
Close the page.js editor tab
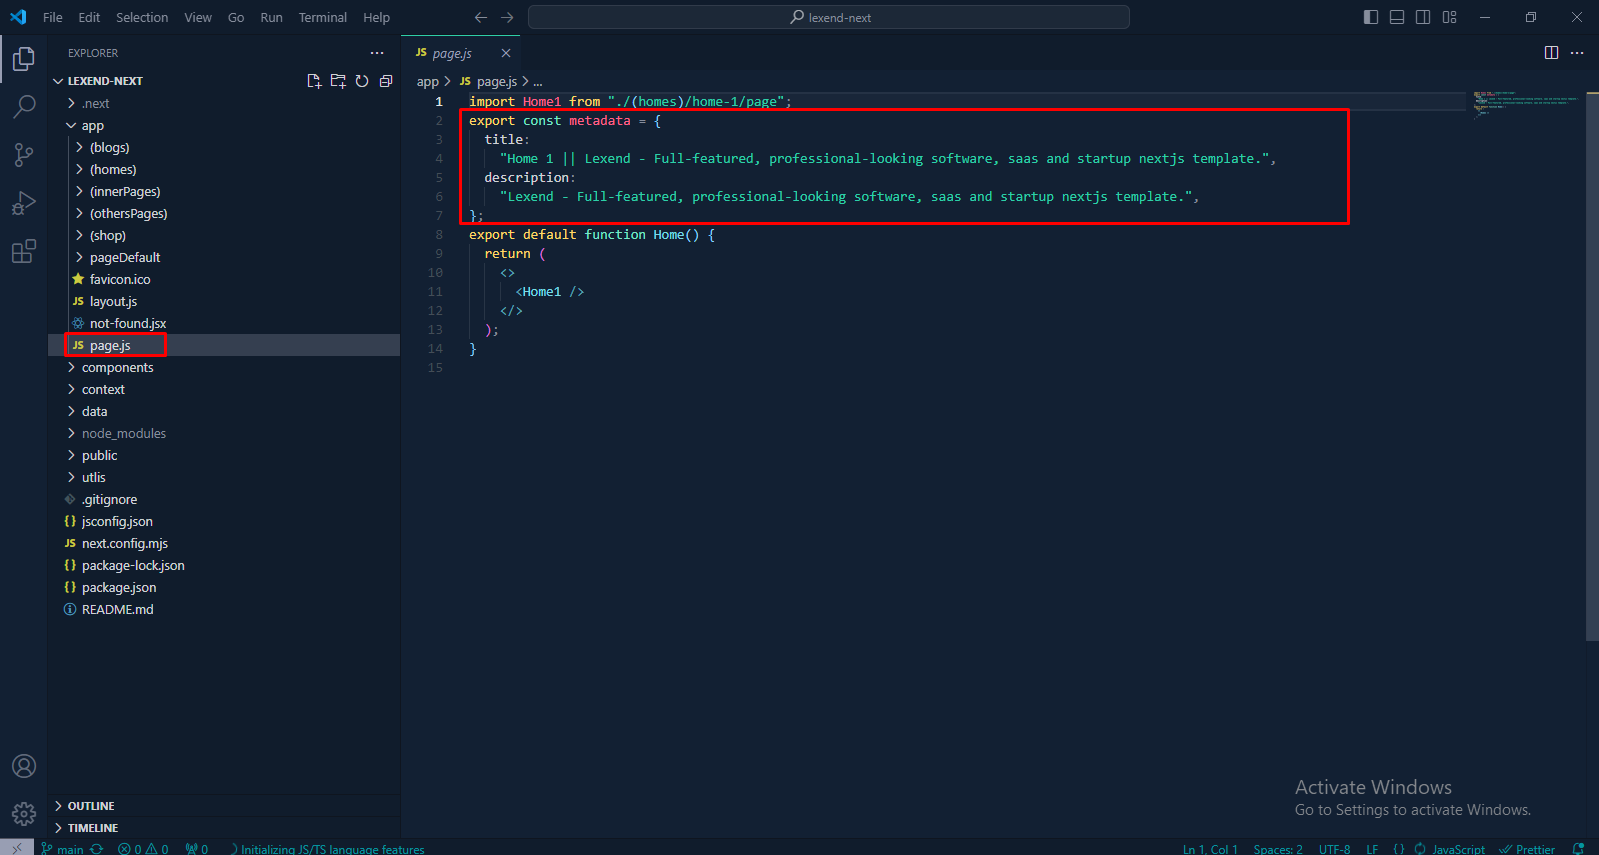coord(506,53)
